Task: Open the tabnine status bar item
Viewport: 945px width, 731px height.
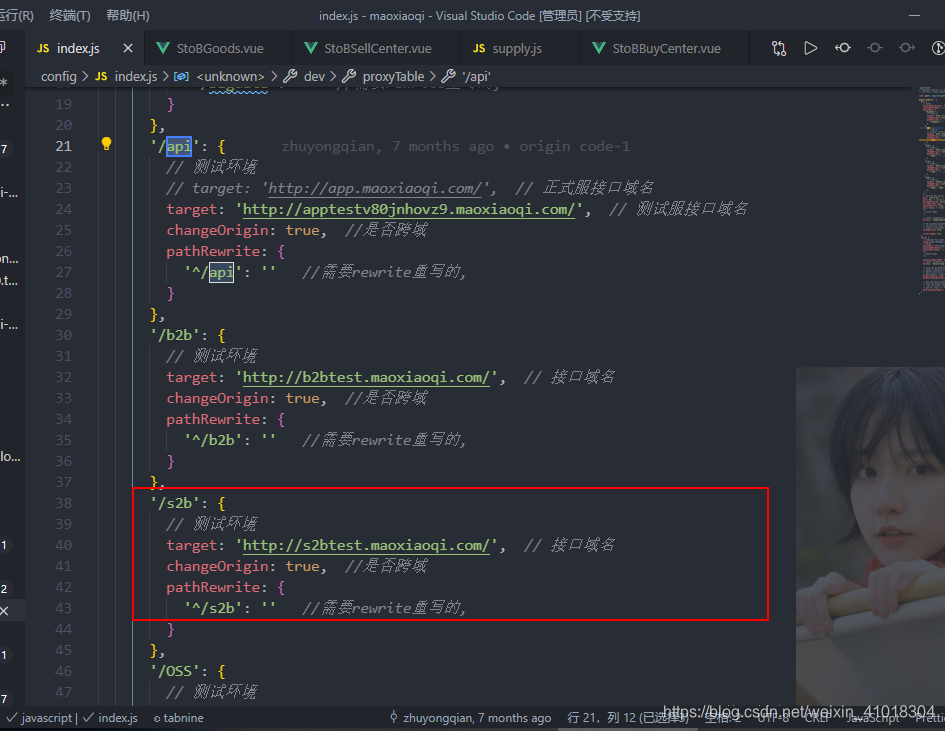Action: coord(178,718)
